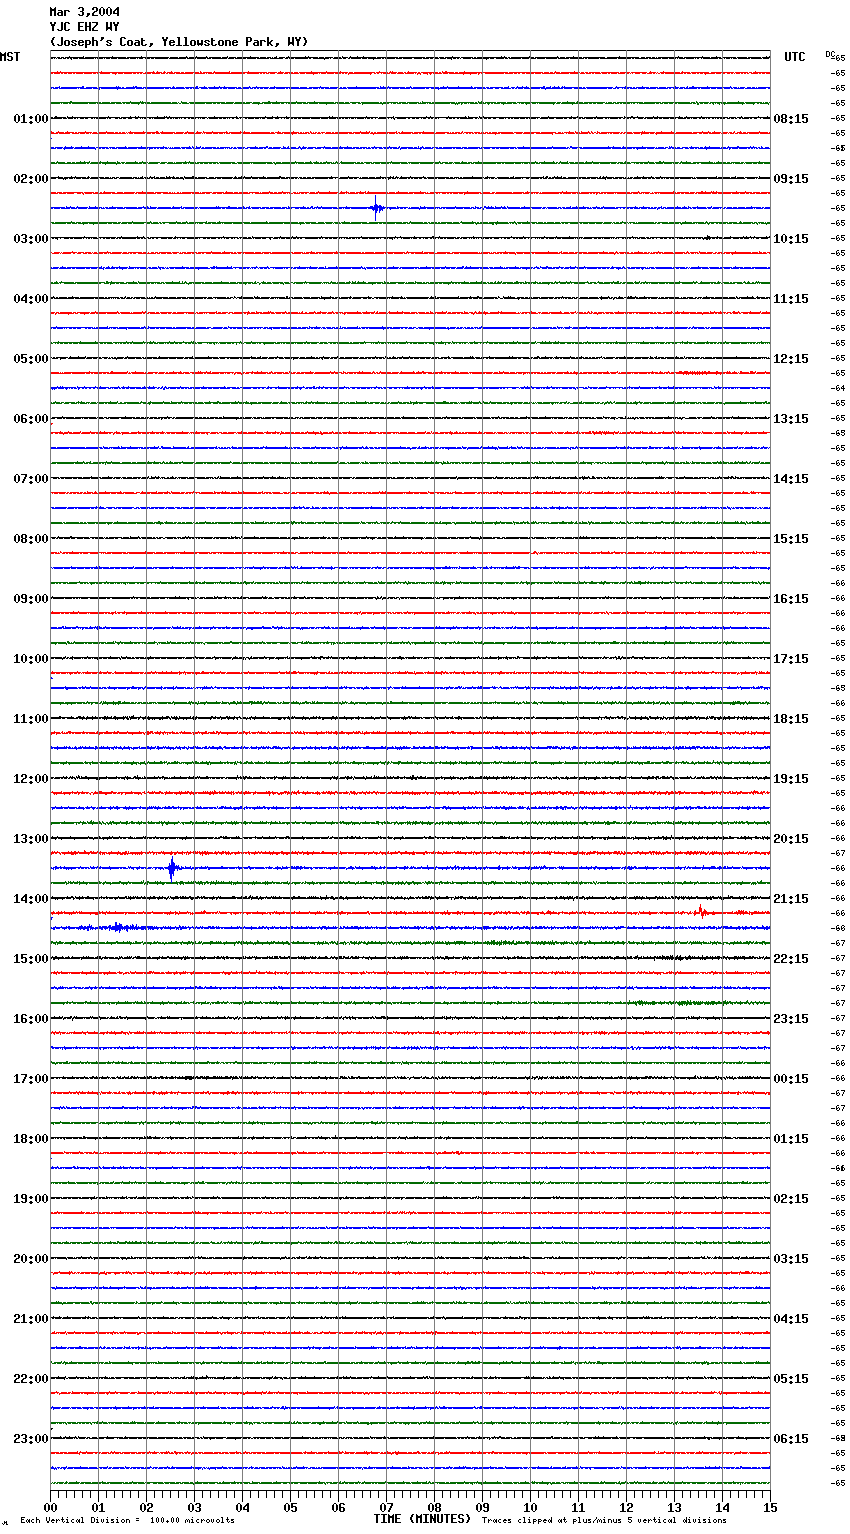Click the "TIME (MINUTES)" axis title
This screenshot has height=1534, width=850.
[x=422, y=1519]
